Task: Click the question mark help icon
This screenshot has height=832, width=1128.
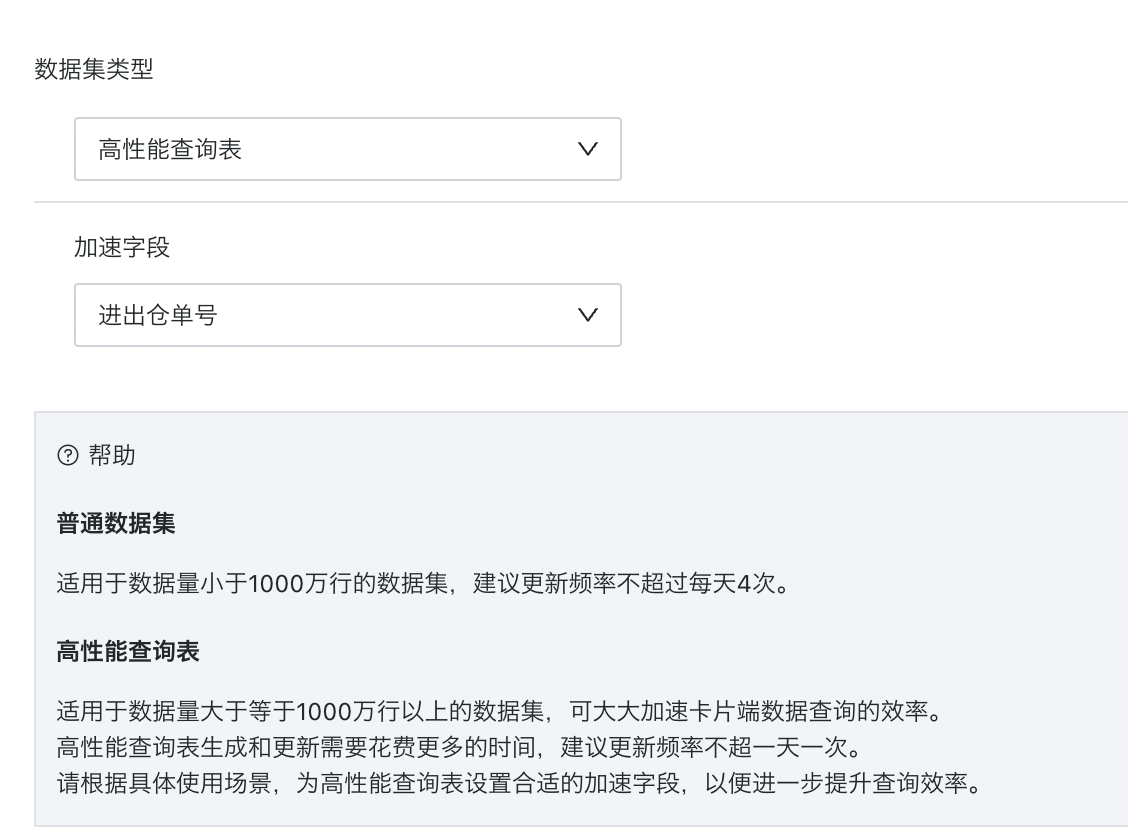Action: [68, 455]
